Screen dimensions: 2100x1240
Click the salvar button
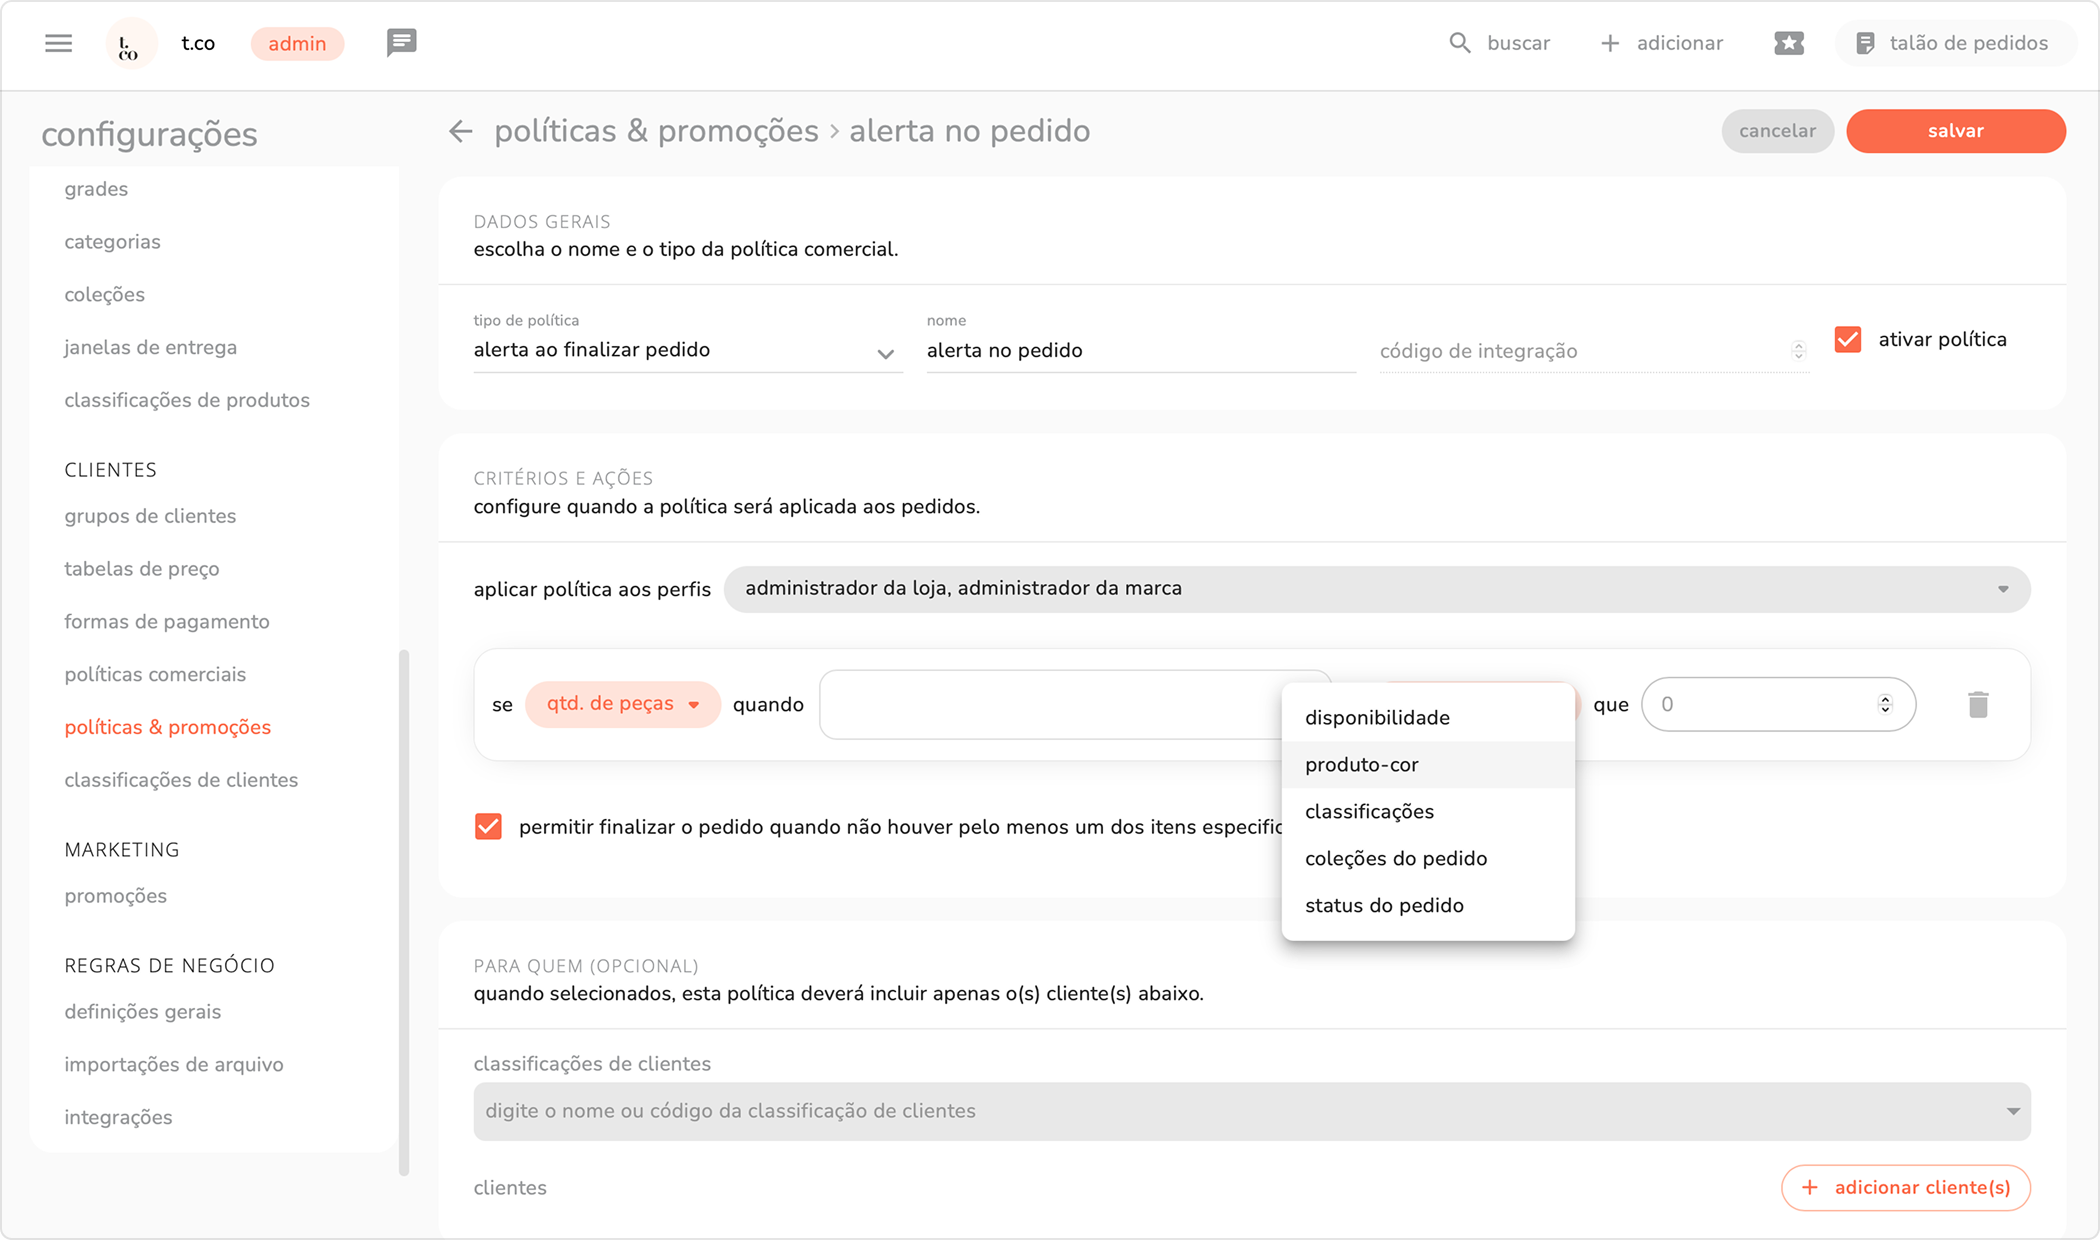point(1955,131)
